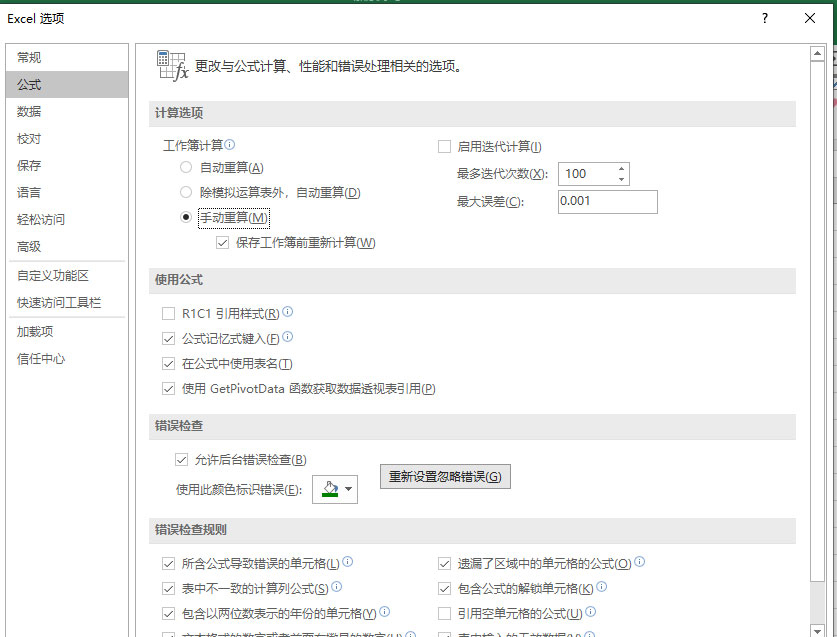Toggle 使用 GetPivotData 函数 checkbox

click(x=168, y=389)
